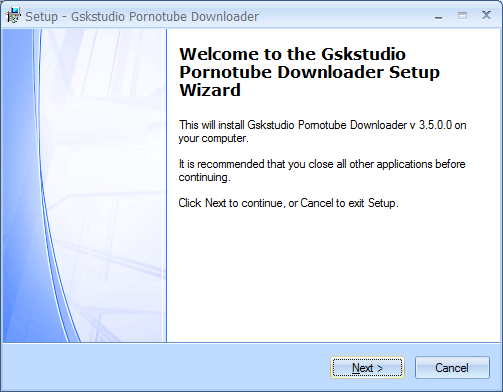Click the 'Setup - Gskstudio' title bar text

coord(142,16)
